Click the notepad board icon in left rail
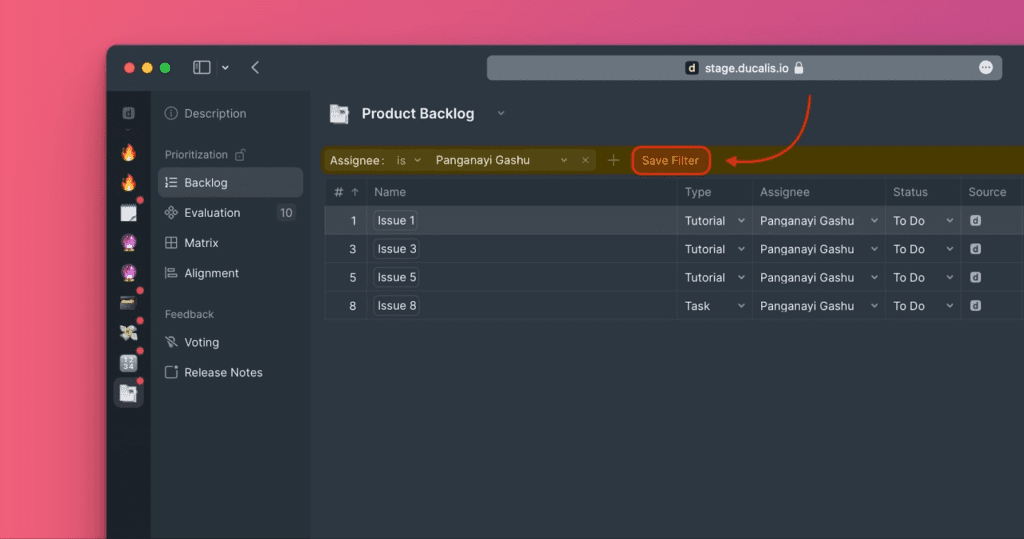This screenshot has width=1024, height=539. (x=128, y=213)
